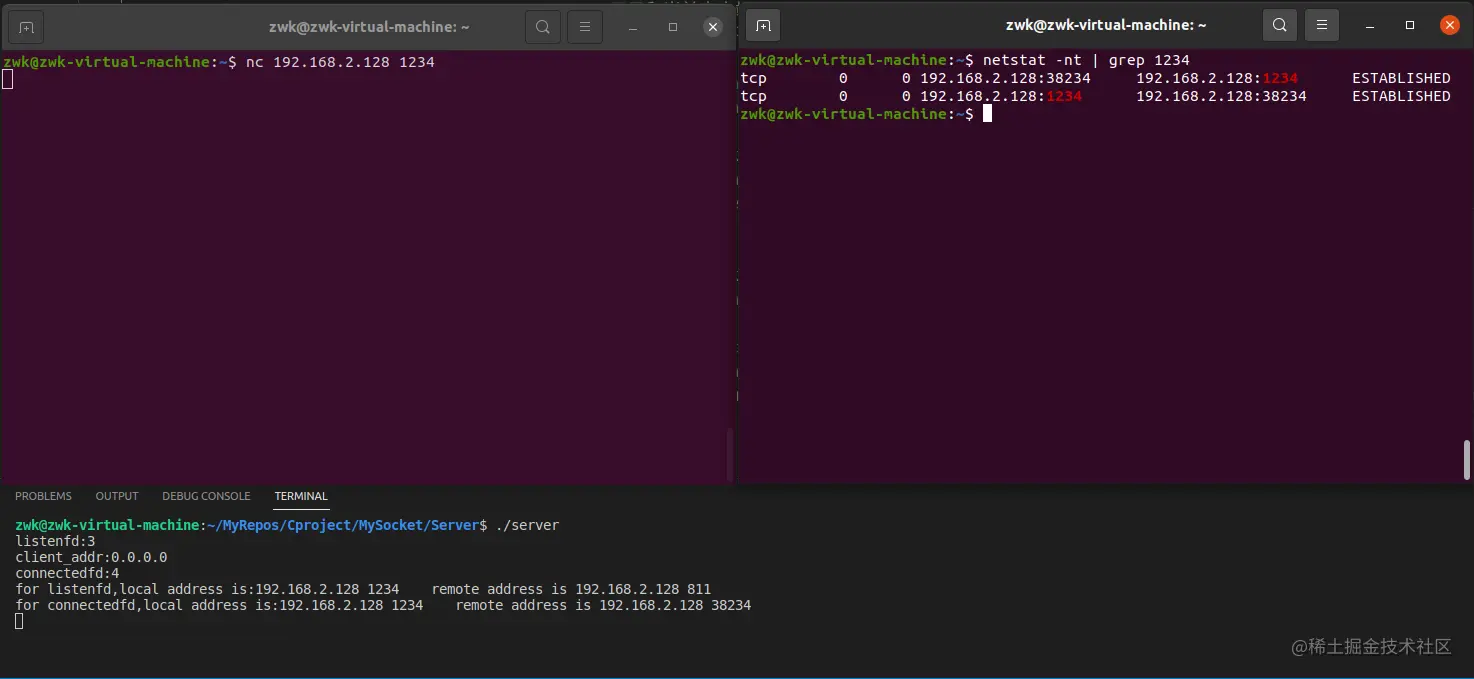Open hamburger menu in left terminal window
This screenshot has width=1474, height=679.
[x=585, y=27]
